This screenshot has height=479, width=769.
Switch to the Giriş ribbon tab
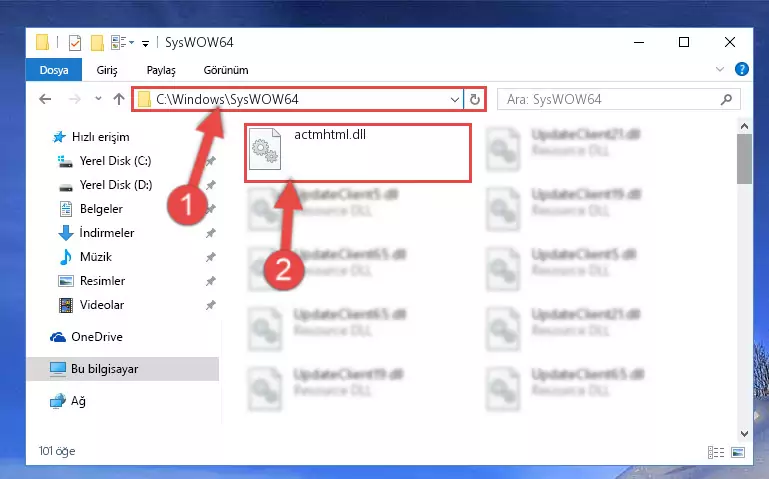coord(106,70)
